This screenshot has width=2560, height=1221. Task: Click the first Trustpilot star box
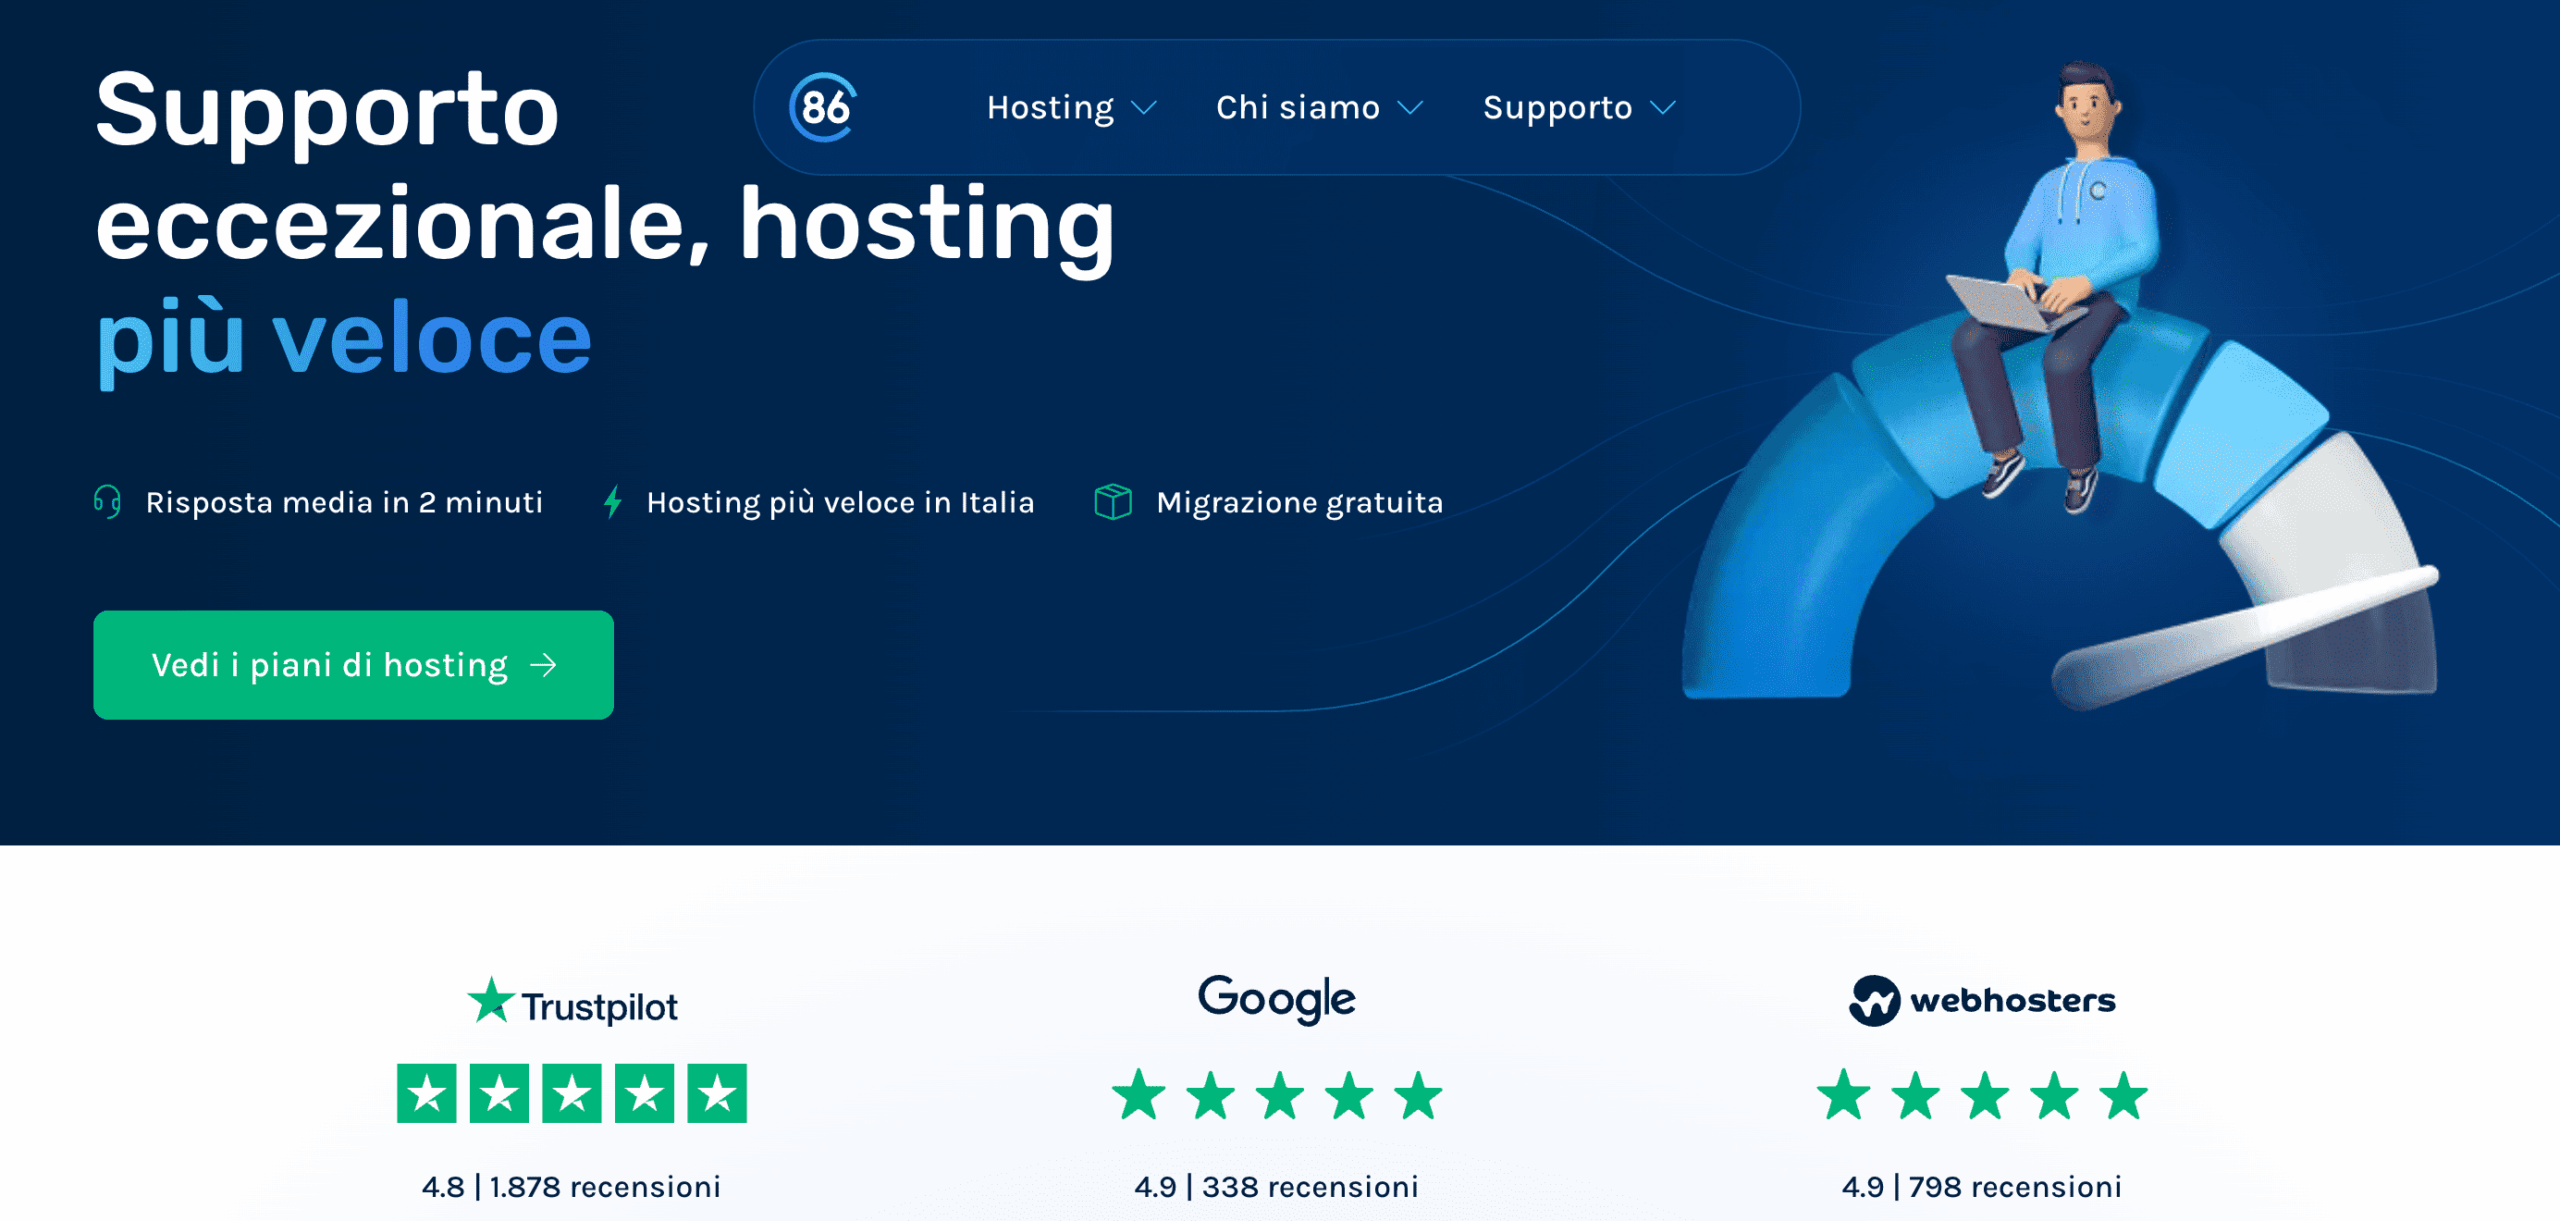pyautogui.click(x=427, y=1094)
